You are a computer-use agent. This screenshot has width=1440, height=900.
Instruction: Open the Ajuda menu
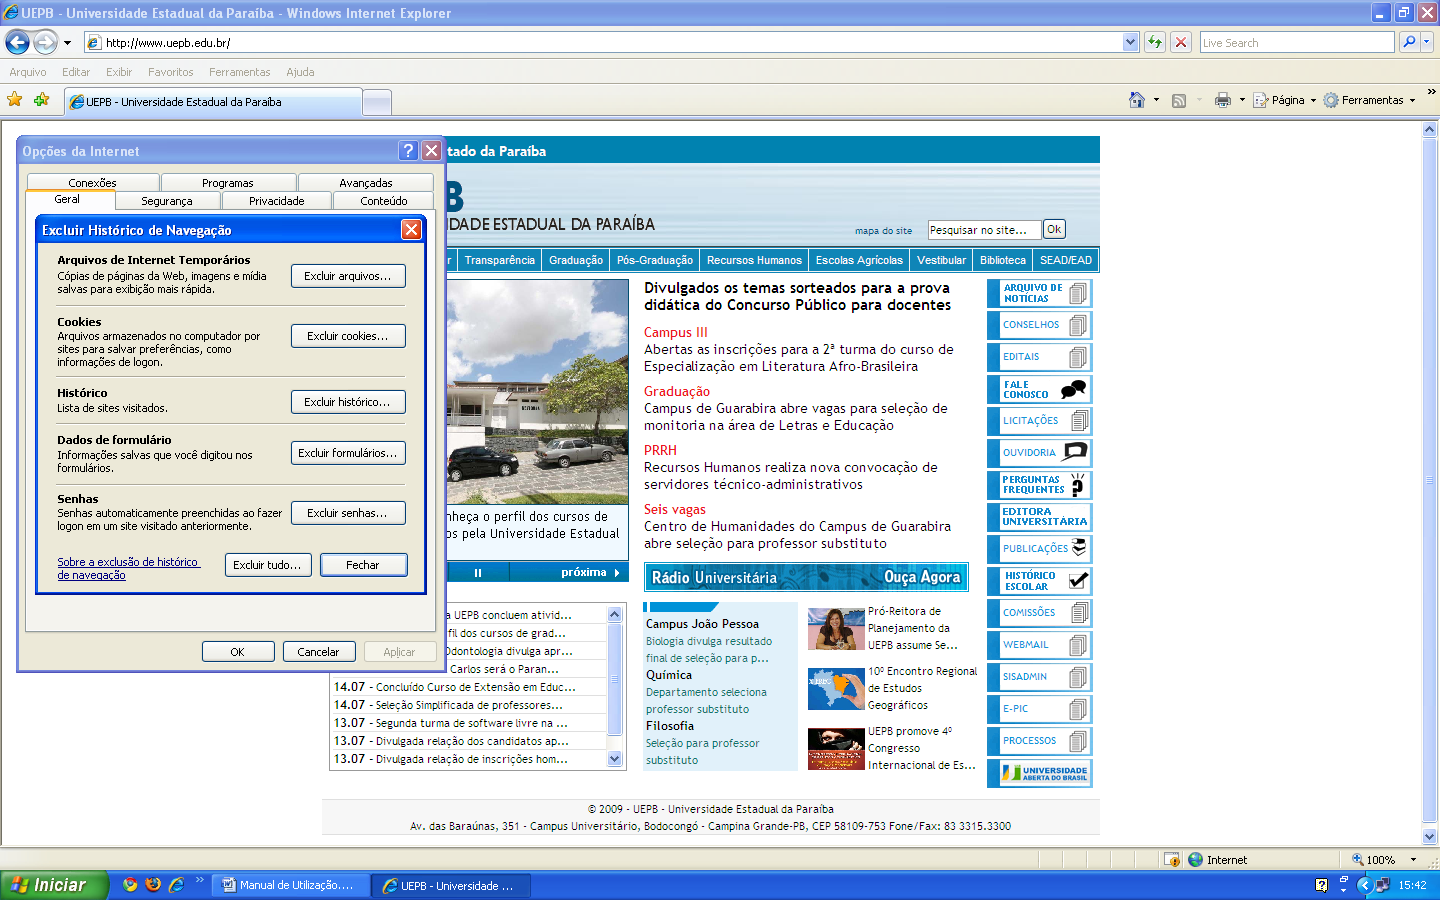click(x=300, y=72)
